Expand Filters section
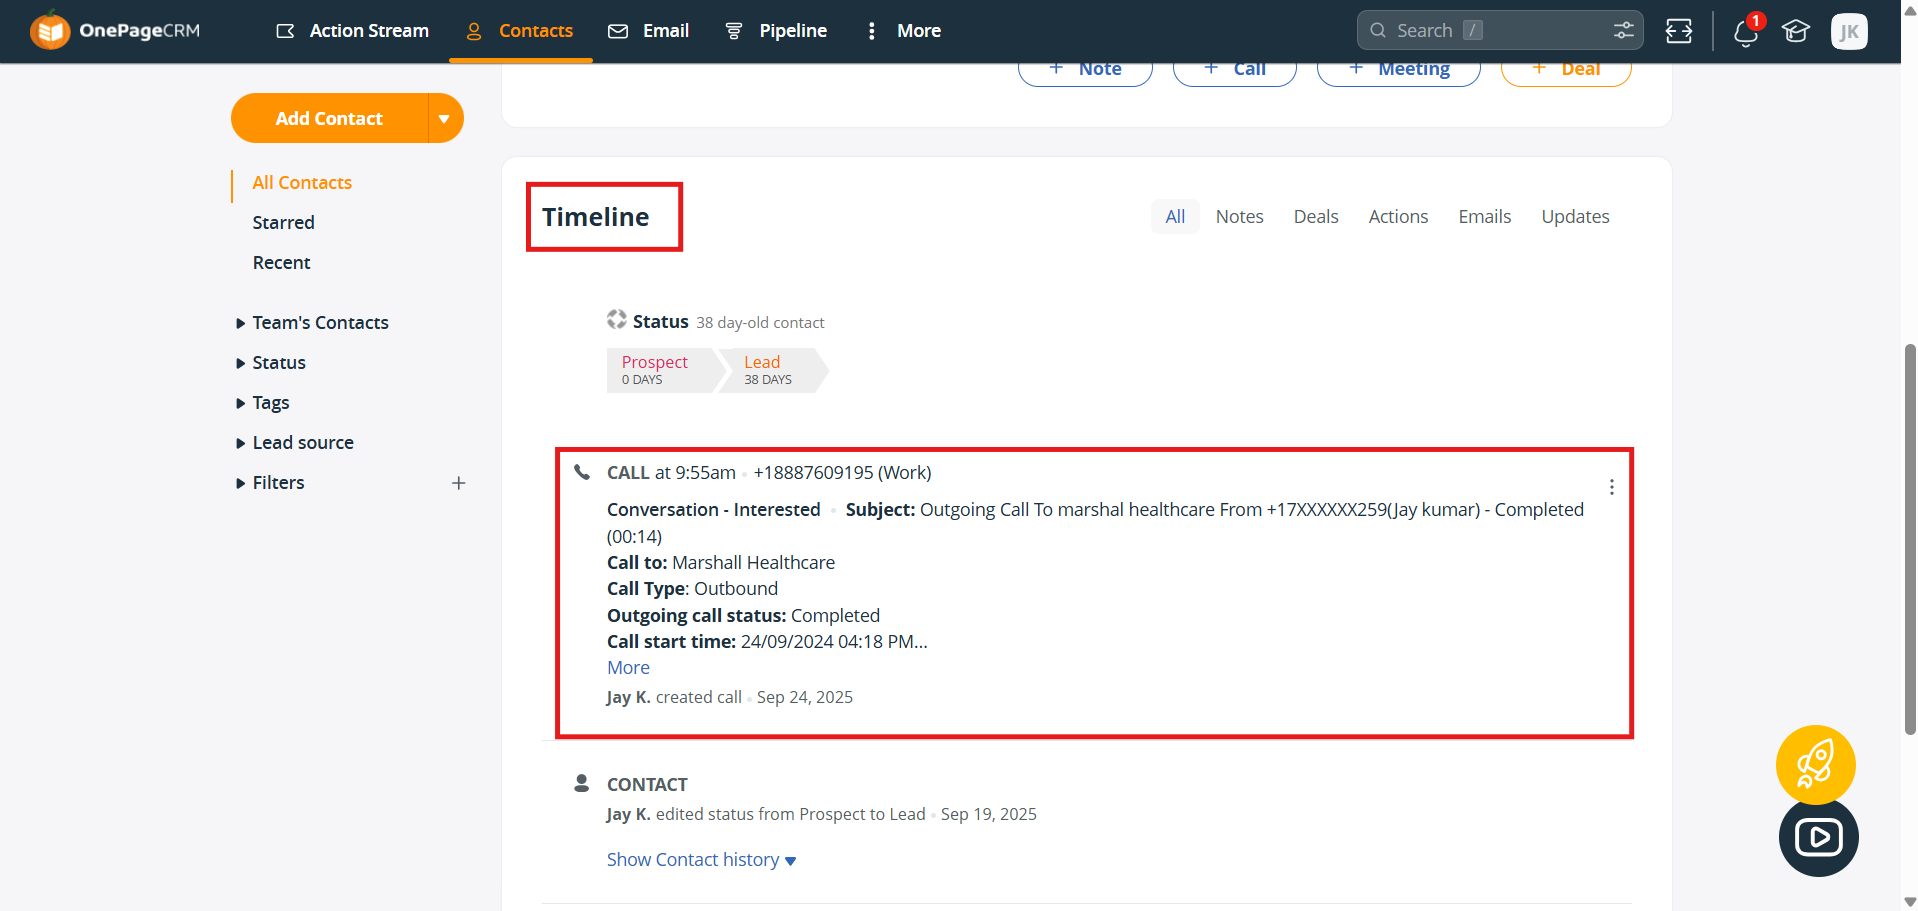This screenshot has width=1918, height=911. click(x=270, y=483)
